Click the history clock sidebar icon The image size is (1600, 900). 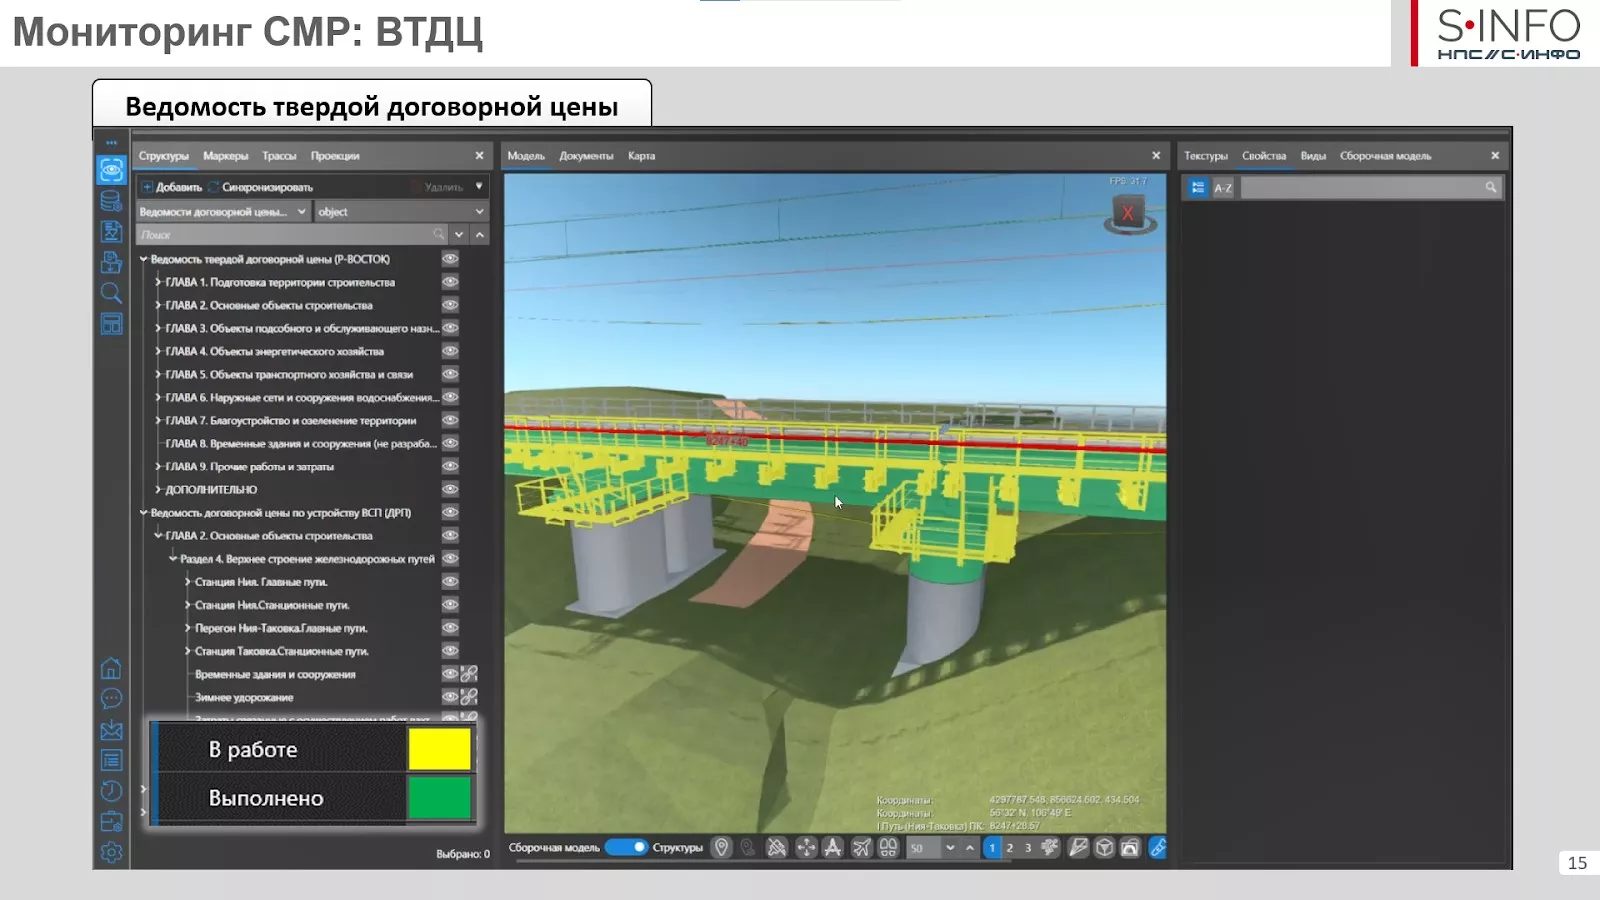(x=111, y=791)
